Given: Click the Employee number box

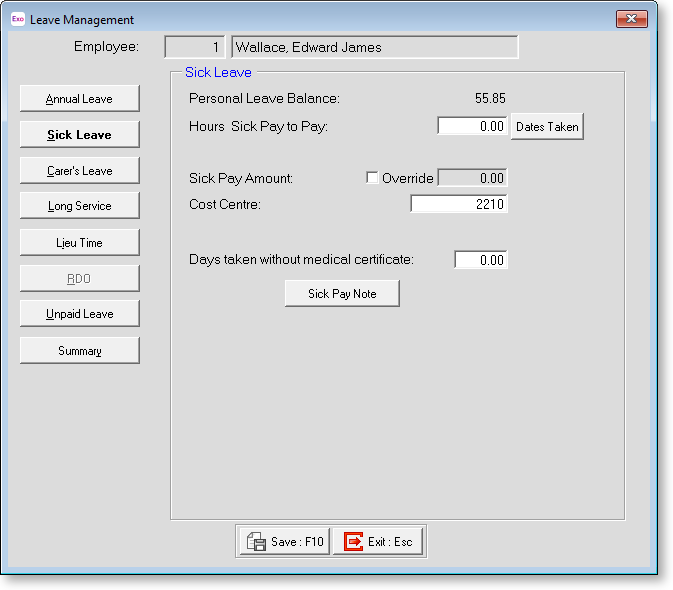Looking at the screenshot, I should [x=194, y=47].
